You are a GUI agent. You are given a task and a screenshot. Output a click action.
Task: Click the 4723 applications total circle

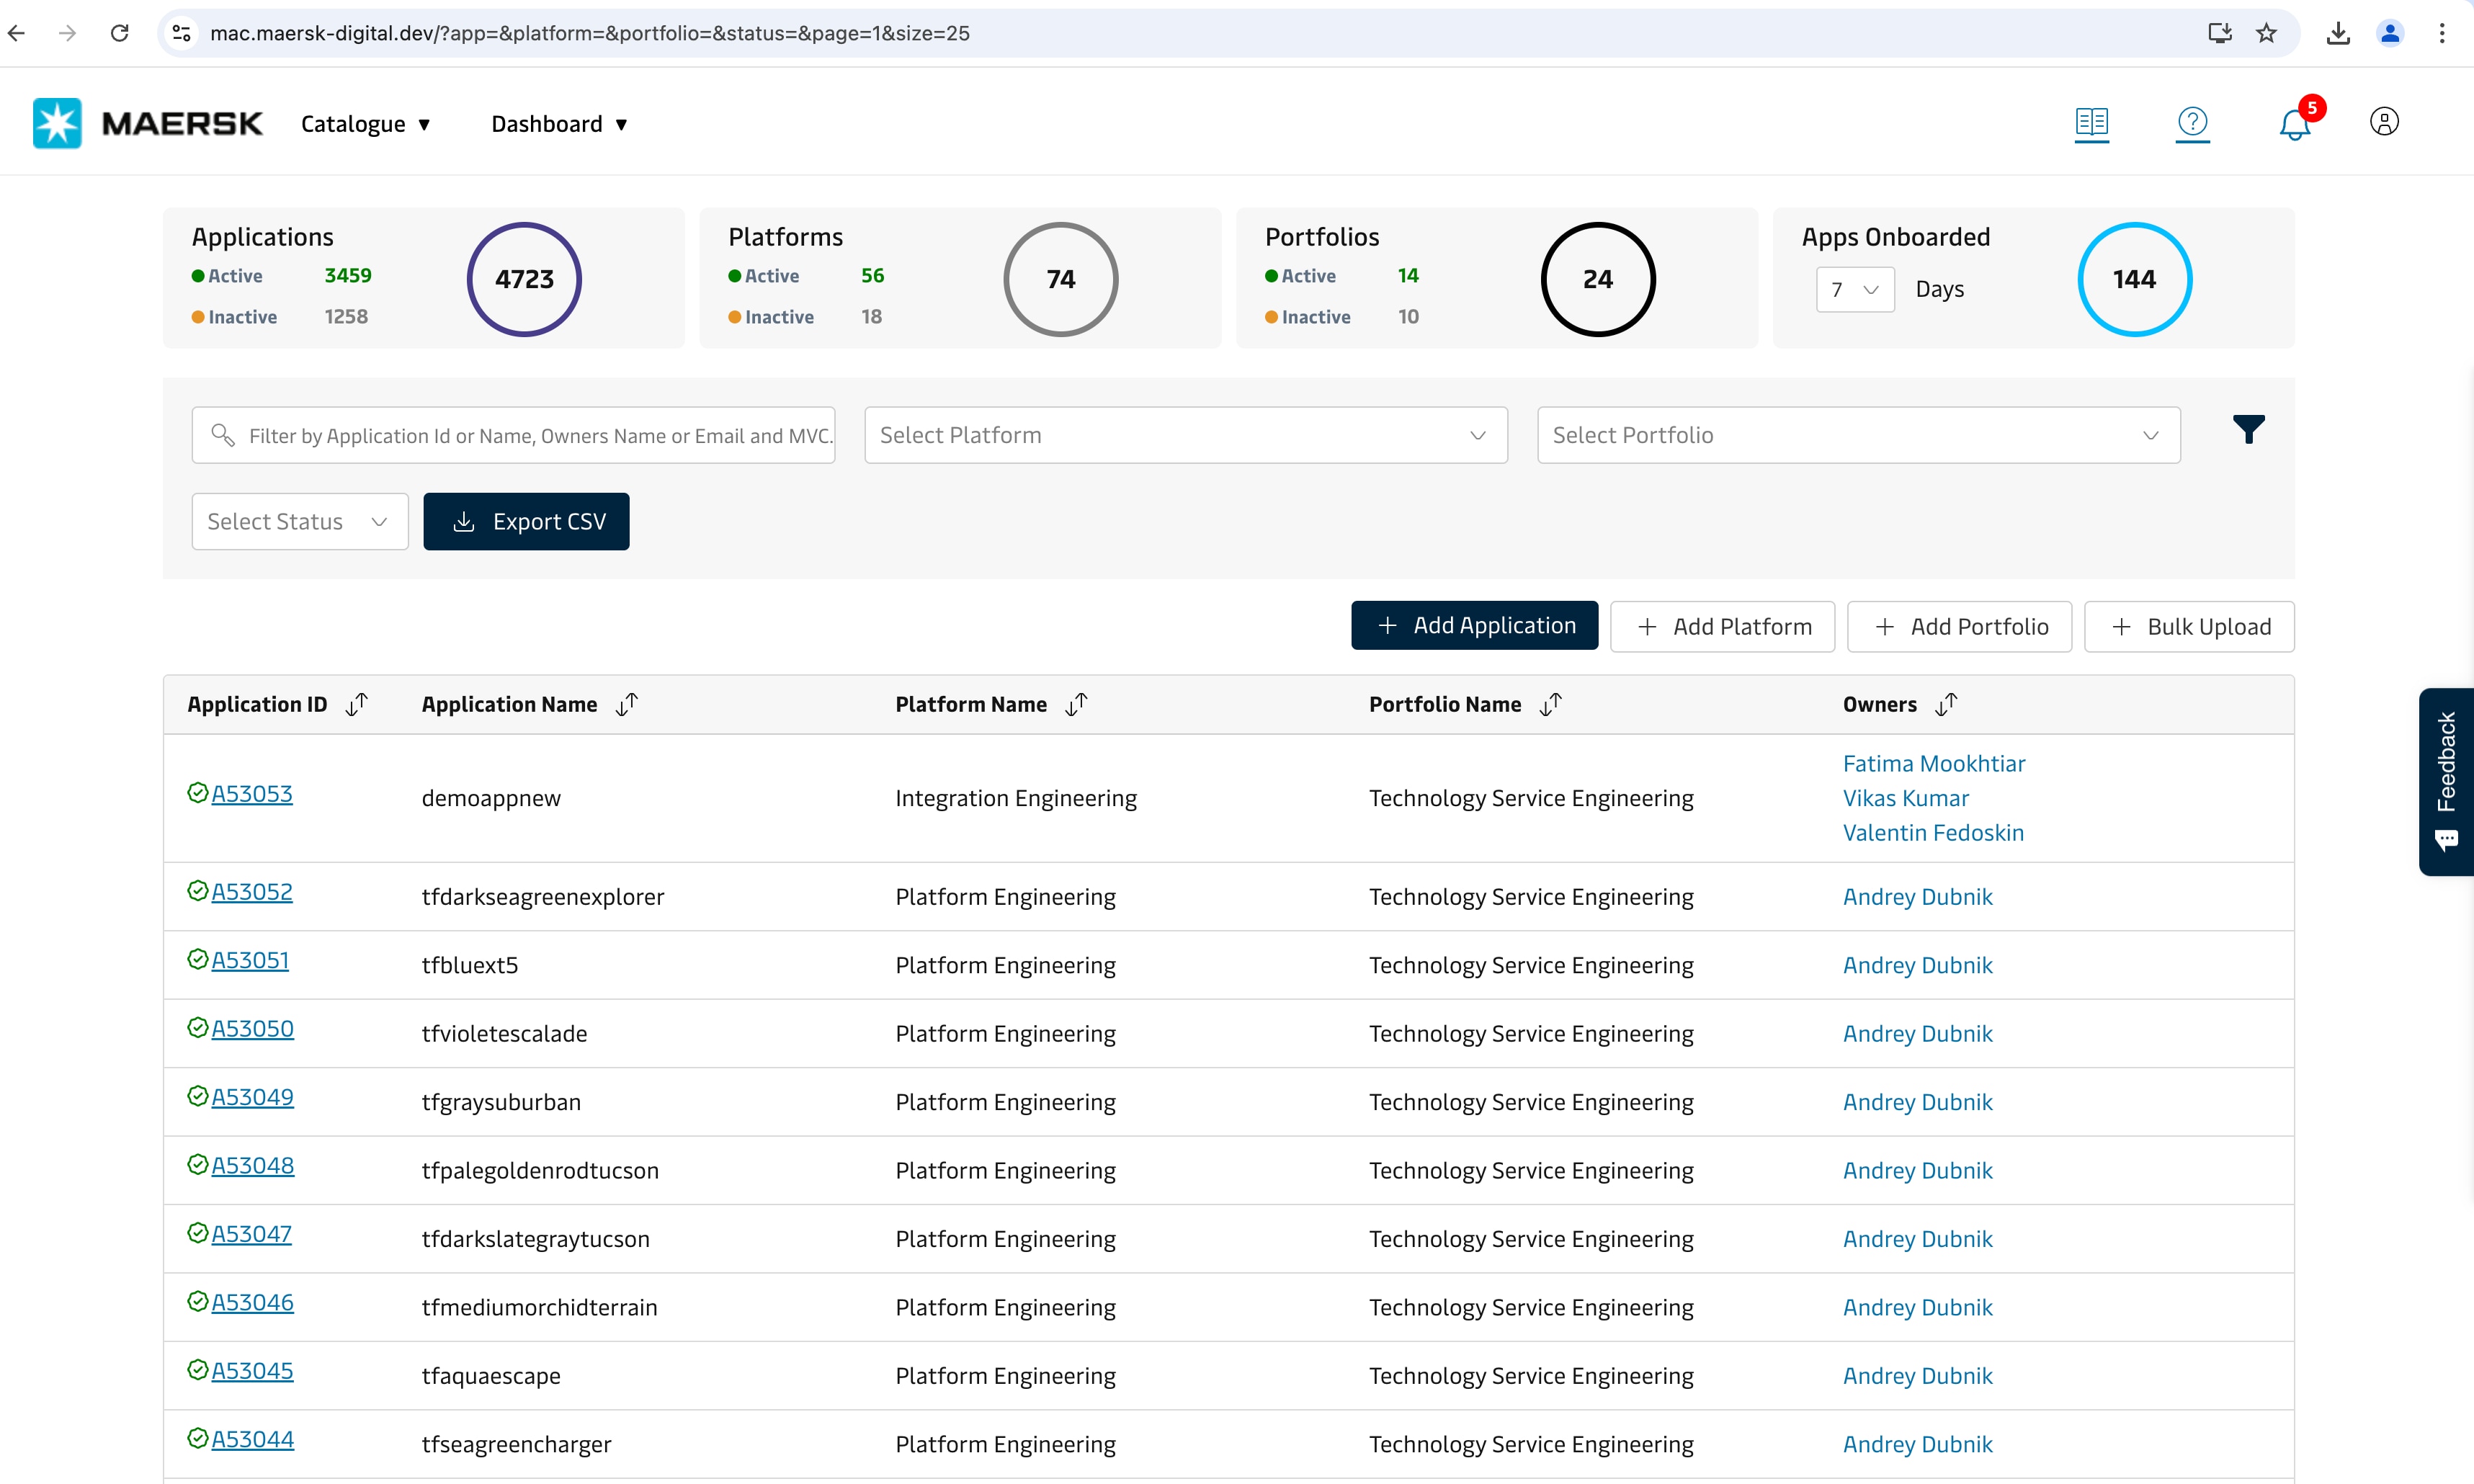click(x=524, y=279)
